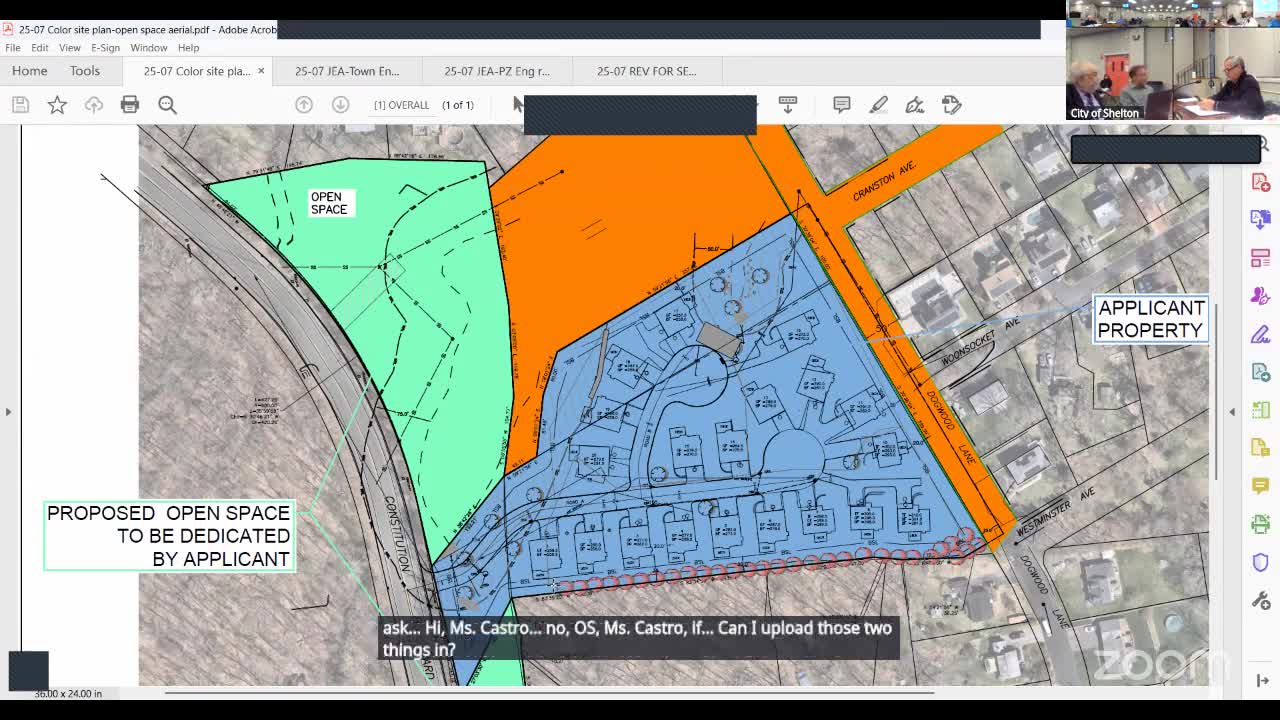The image size is (1280, 720).
Task: Click the horizontal scrollbar at bottom
Action: 550,693
